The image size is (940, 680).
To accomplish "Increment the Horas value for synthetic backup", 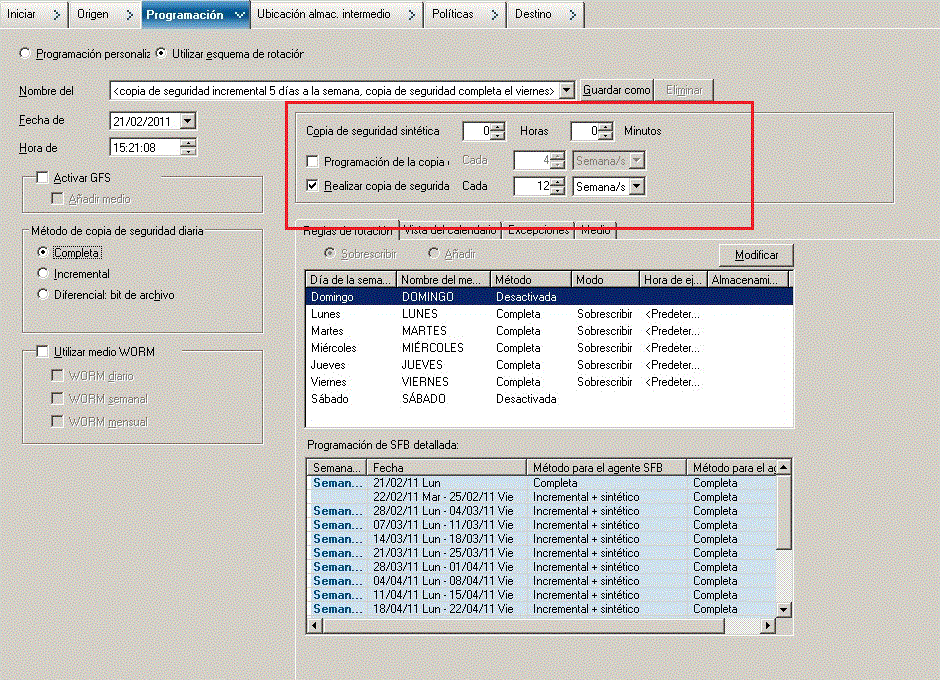I will click(x=497, y=127).
